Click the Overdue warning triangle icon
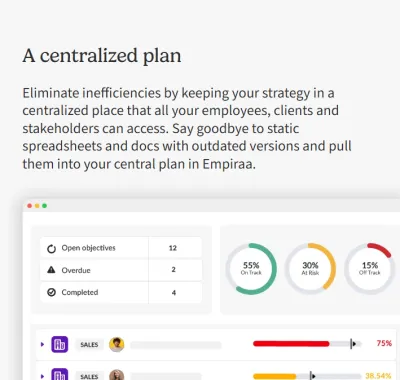The width and height of the screenshot is (400, 380). 51,270
